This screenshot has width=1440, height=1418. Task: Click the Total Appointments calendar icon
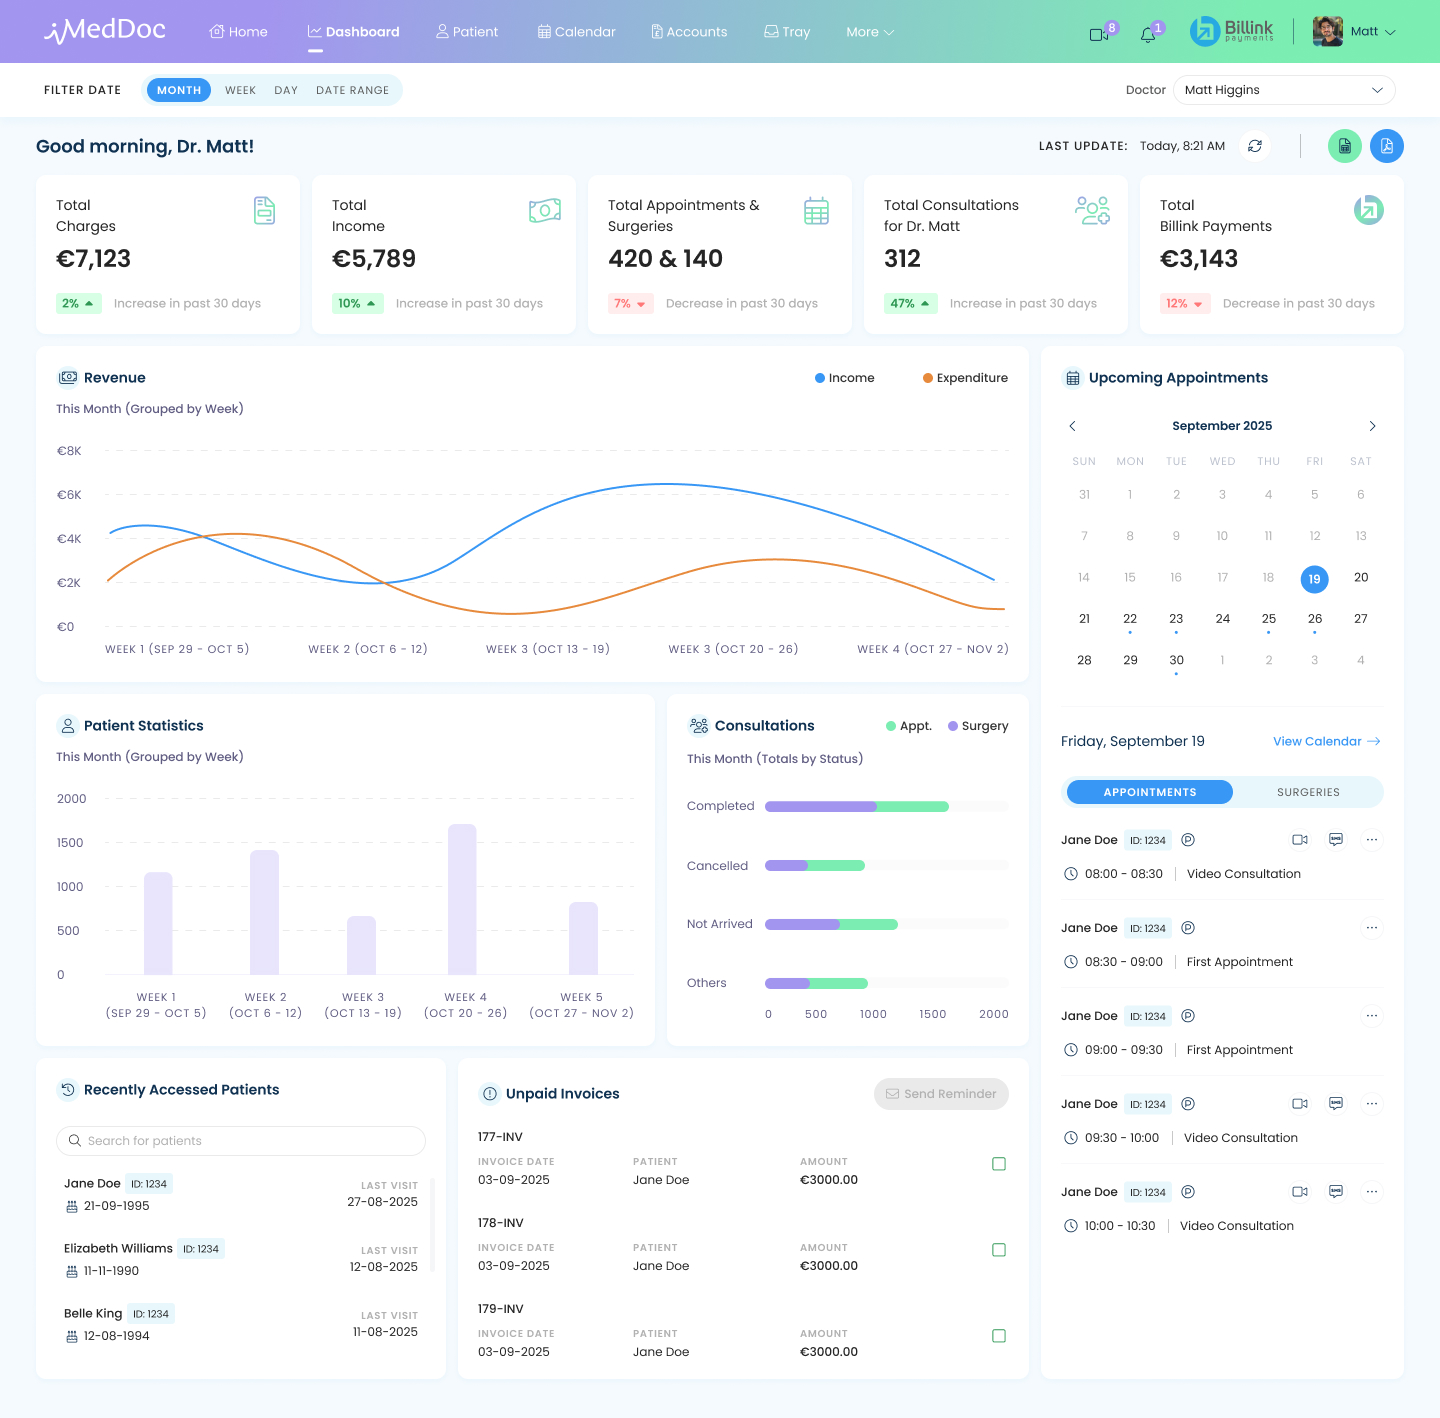816,211
